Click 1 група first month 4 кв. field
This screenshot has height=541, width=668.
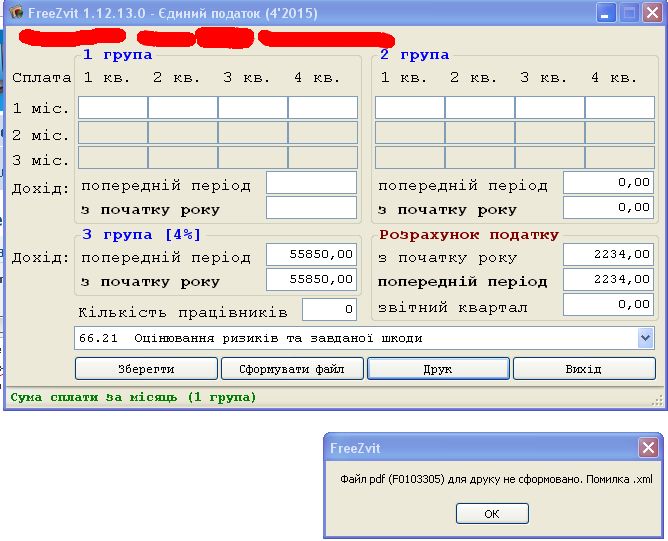click(x=323, y=108)
